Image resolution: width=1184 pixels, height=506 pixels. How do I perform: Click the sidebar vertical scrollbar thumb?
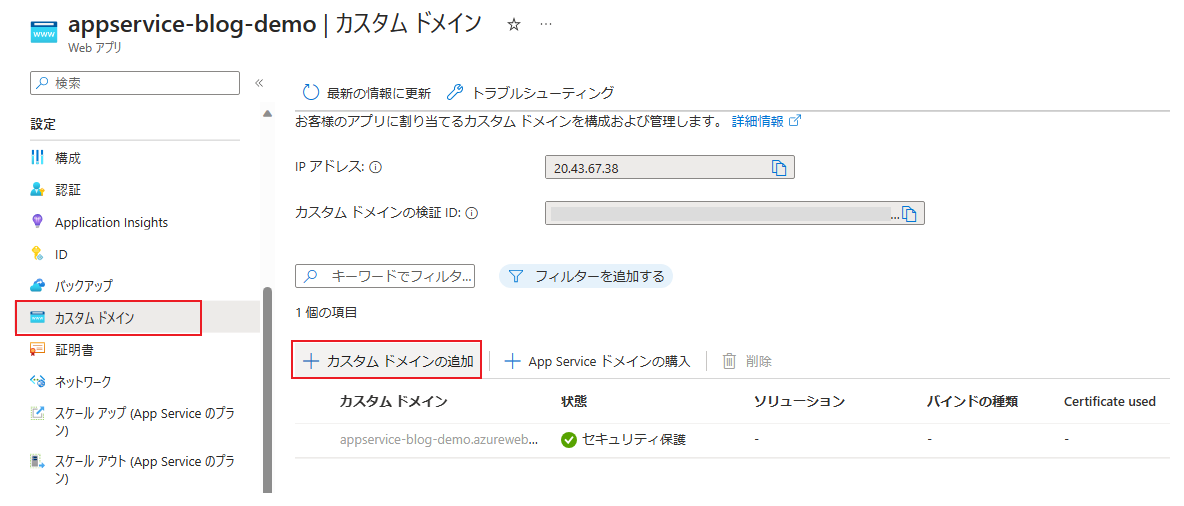click(x=267, y=389)
